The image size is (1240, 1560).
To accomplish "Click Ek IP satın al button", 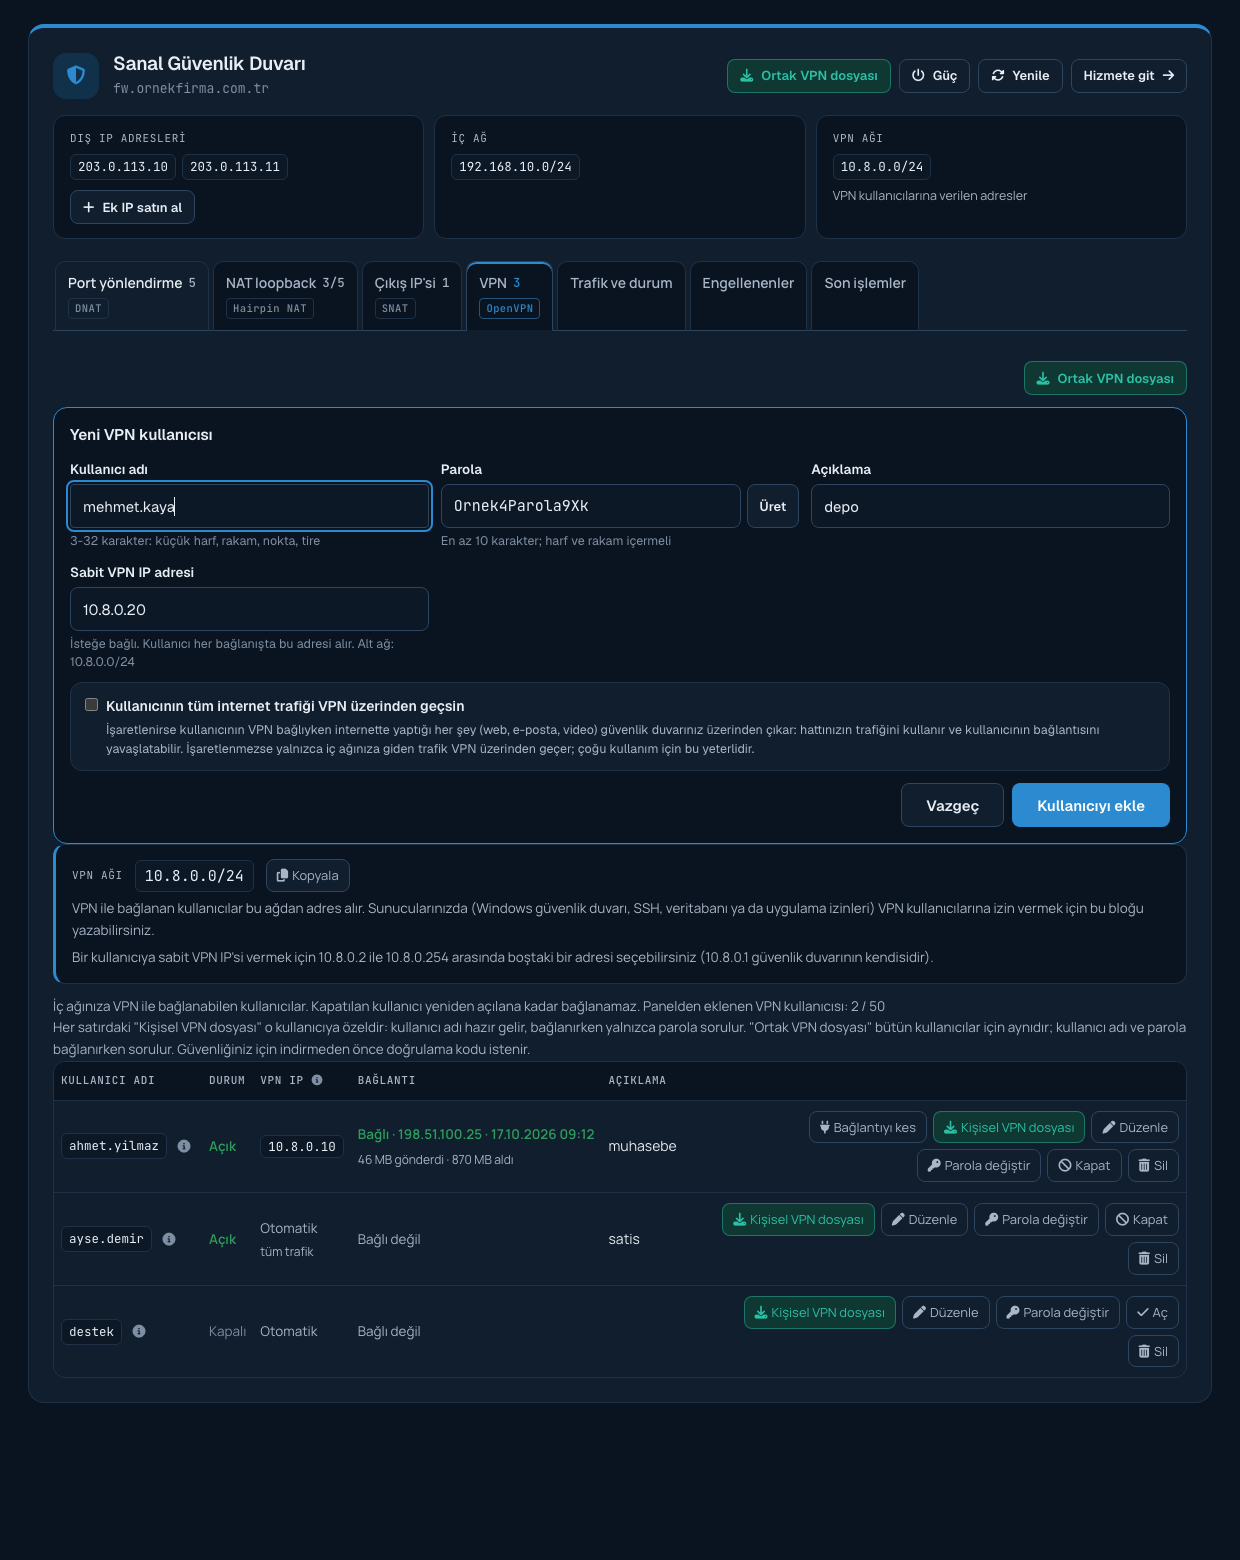I will [132, 207].
